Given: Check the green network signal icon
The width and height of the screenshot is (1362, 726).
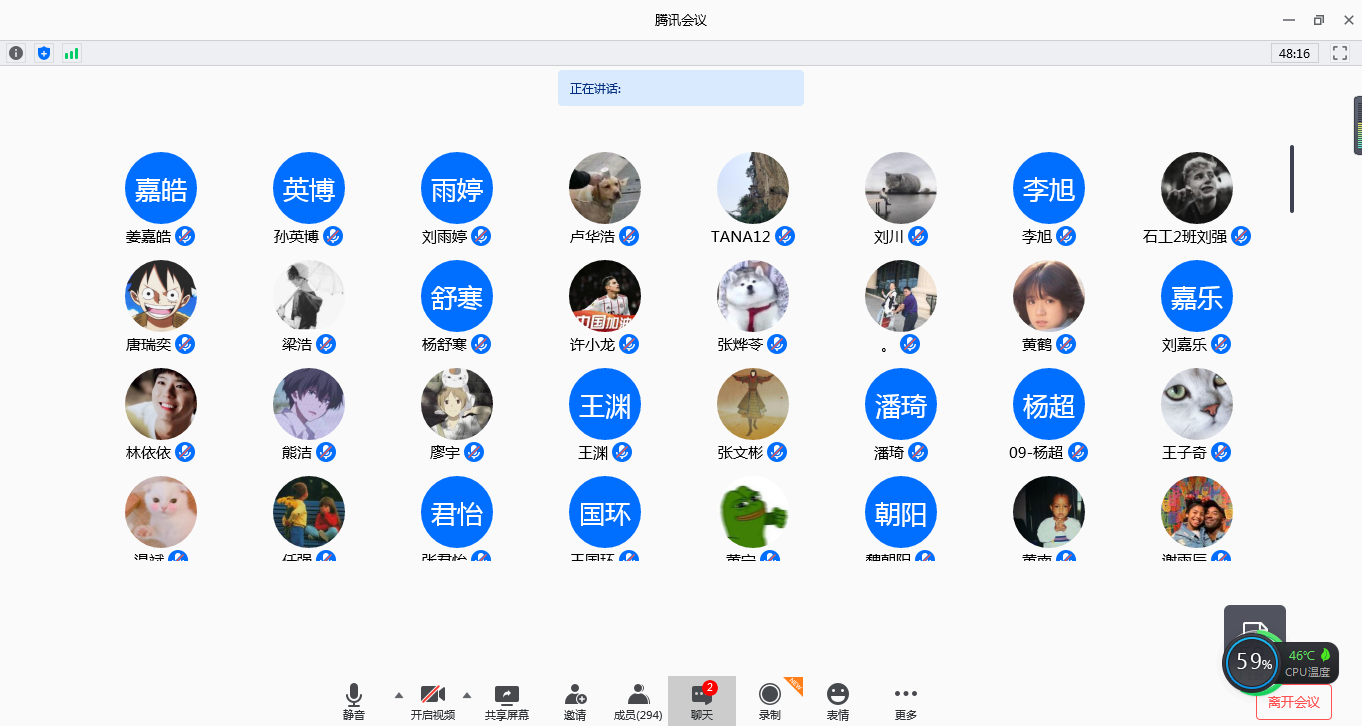Looking at the screenshot, I should pos(71,53).
